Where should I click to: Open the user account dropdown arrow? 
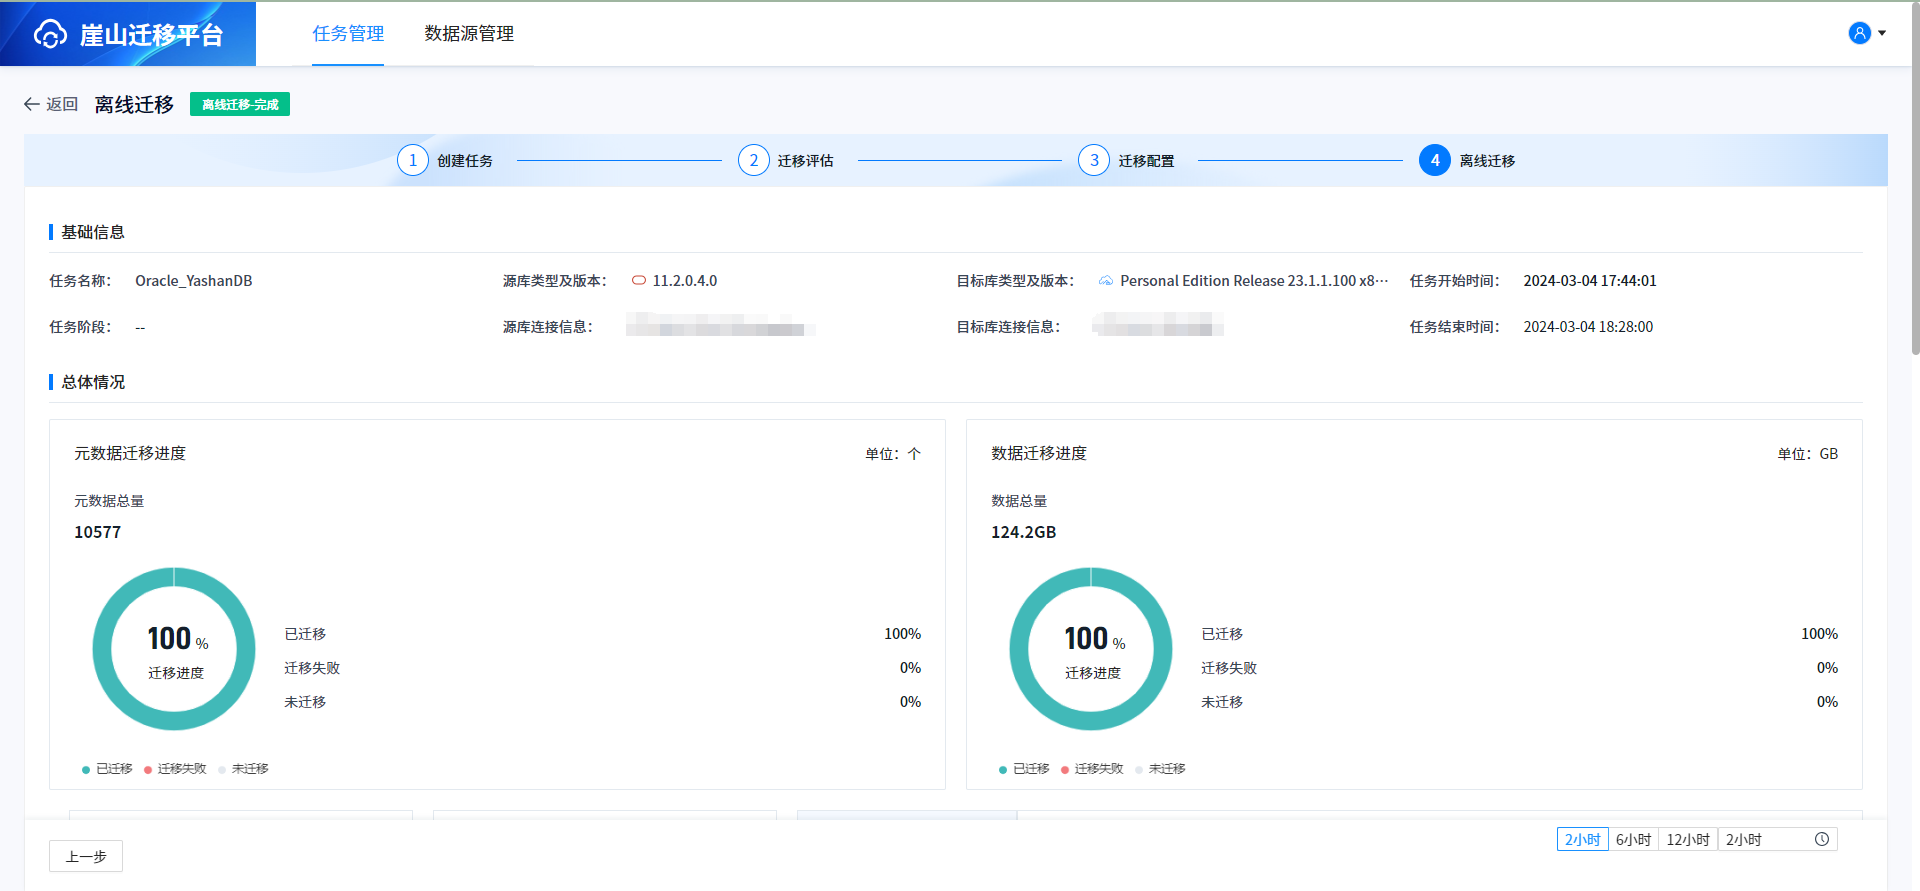click(x=1882, y=33)
